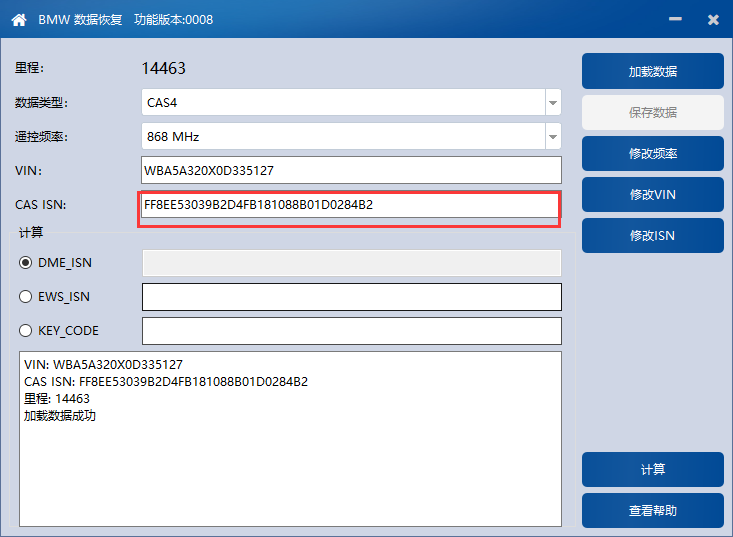Focus the EWS_ISN input field
The image size is (733, 537).
pyautogui.click(x=352, y=297)
